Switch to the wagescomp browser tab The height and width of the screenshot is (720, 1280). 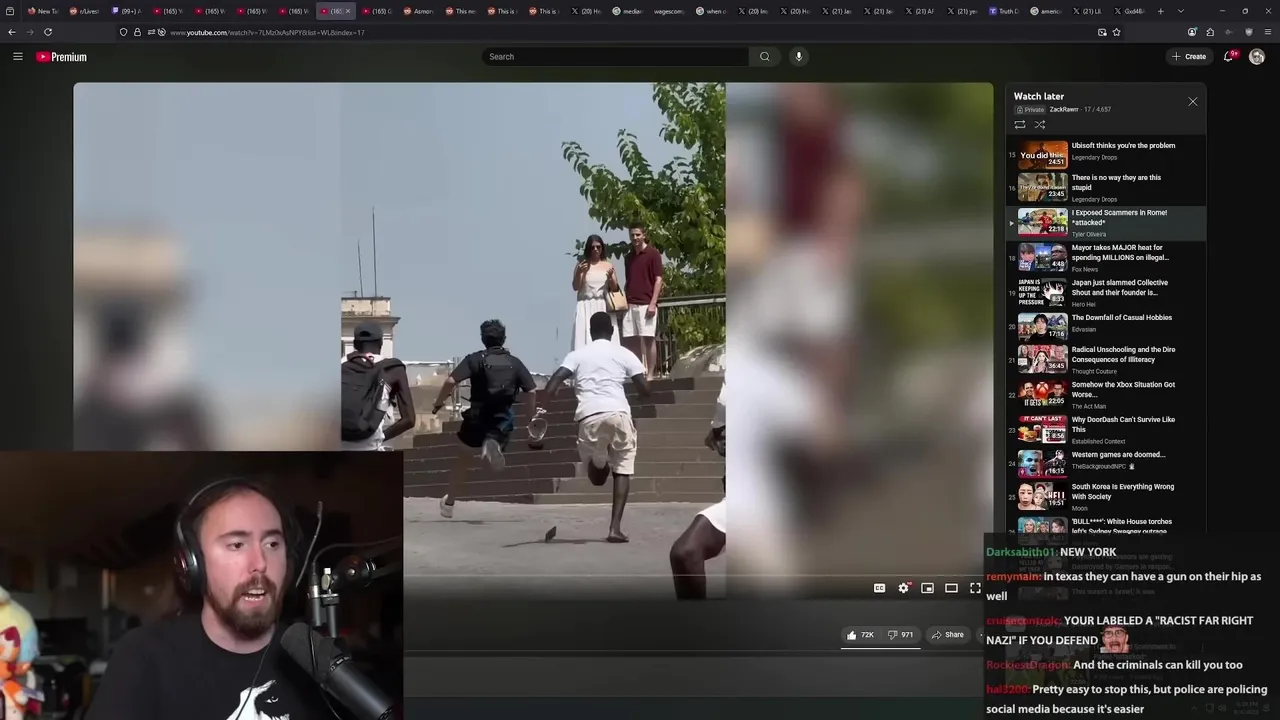click(x=668, y=11)
